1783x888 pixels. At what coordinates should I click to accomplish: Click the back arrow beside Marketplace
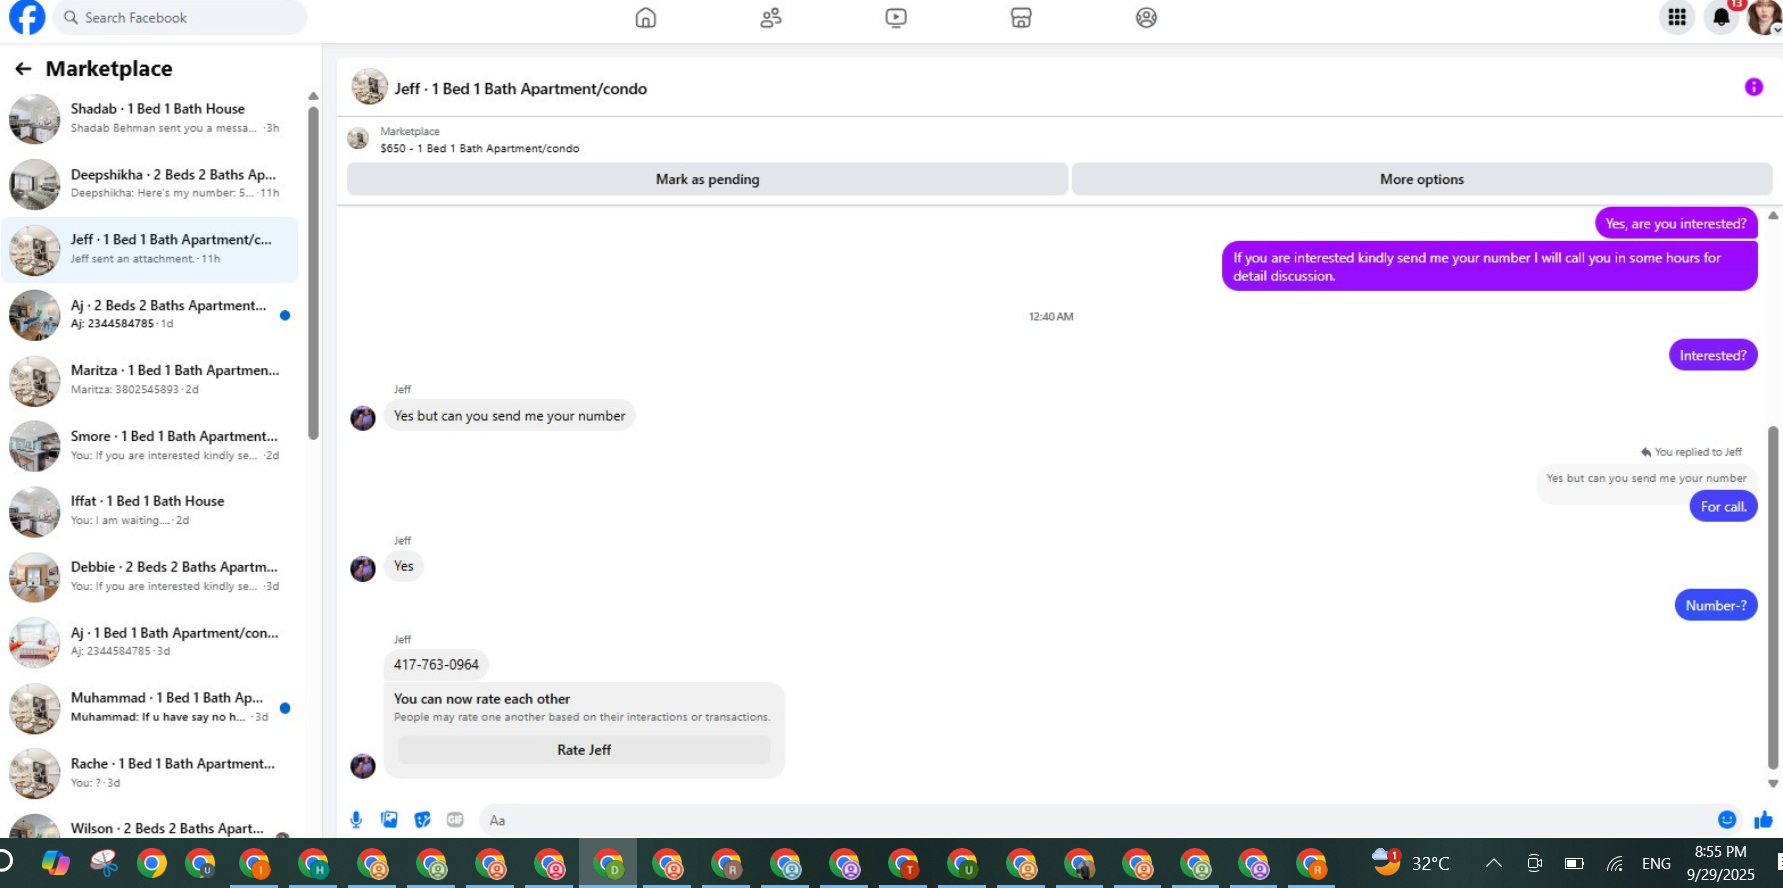pos(23,69)
